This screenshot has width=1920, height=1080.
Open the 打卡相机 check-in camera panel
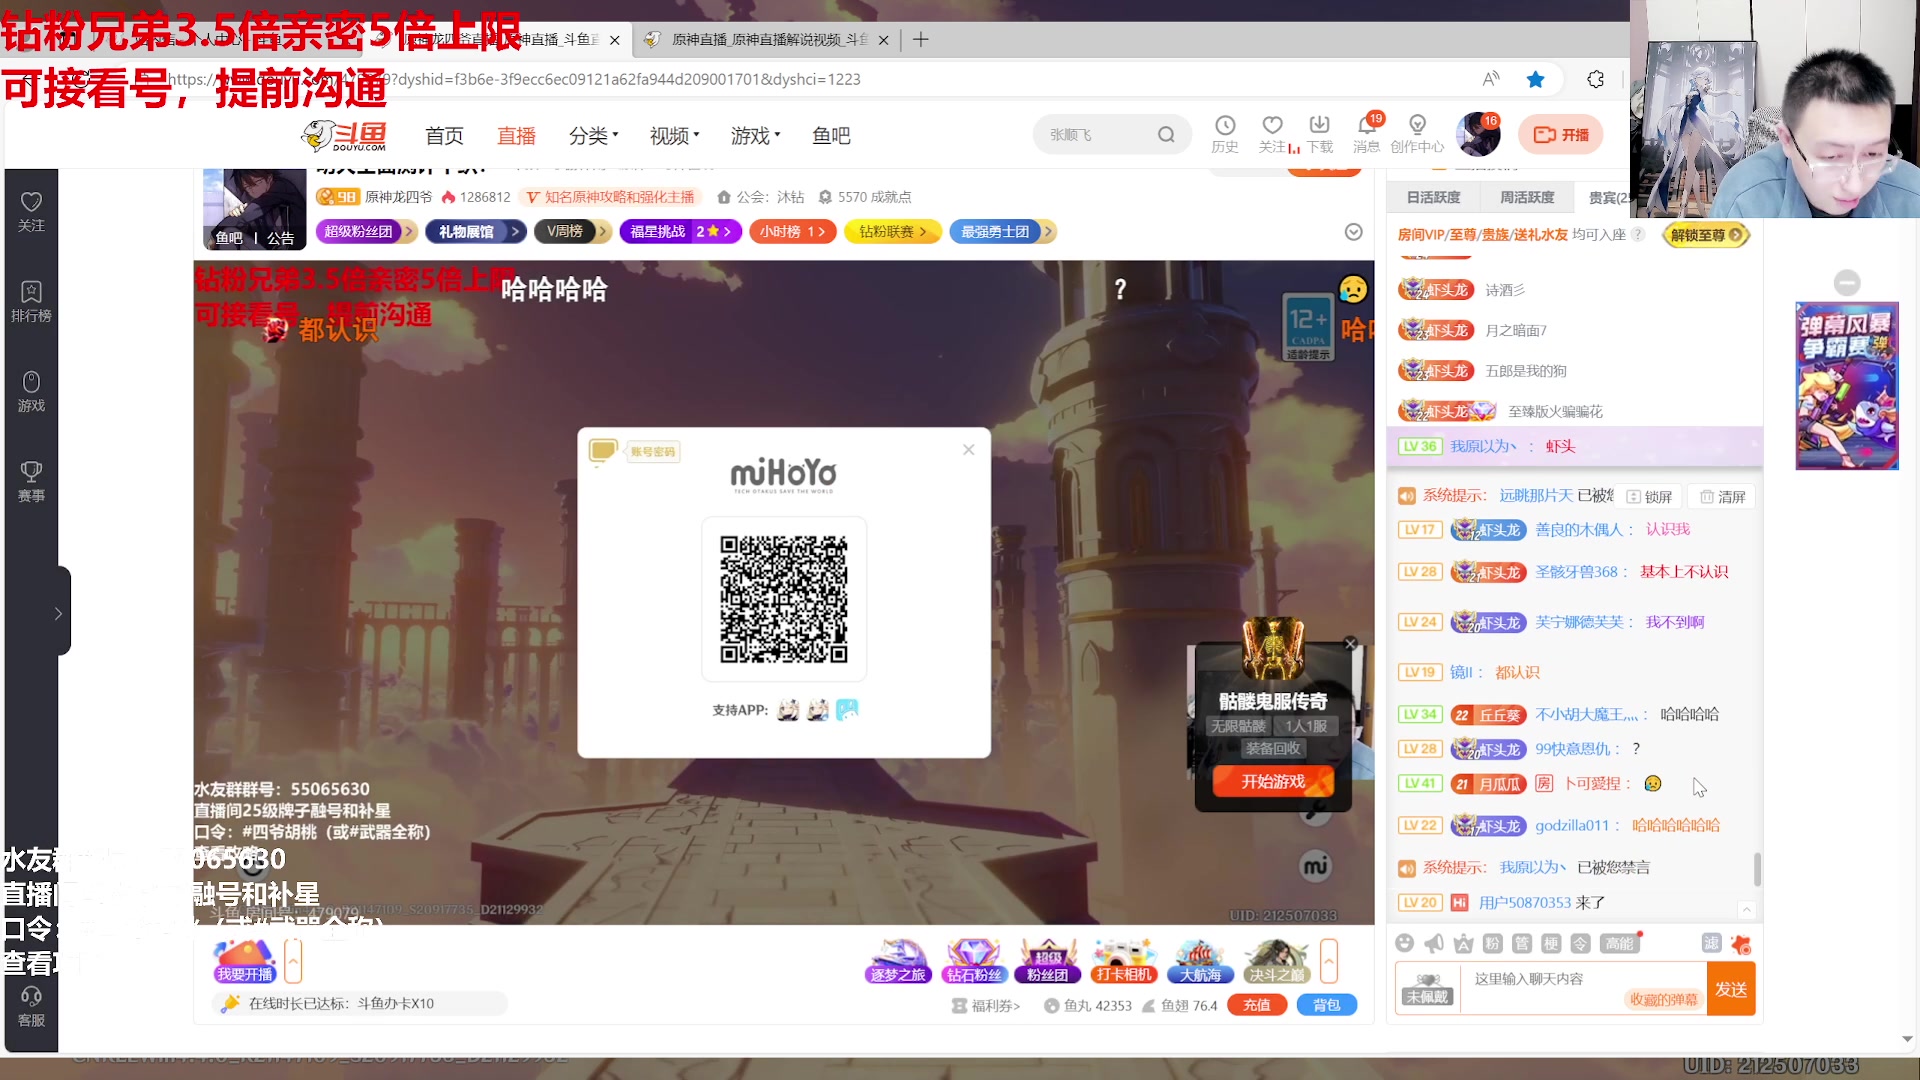(x=1123, y=958)
